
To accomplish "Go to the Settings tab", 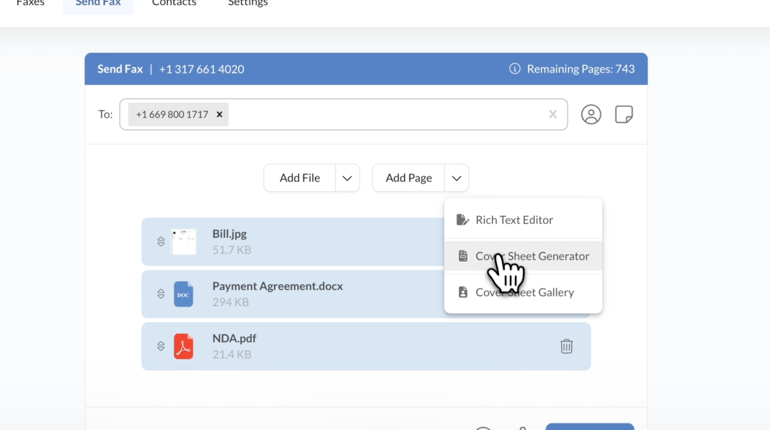I will [248, 3].
